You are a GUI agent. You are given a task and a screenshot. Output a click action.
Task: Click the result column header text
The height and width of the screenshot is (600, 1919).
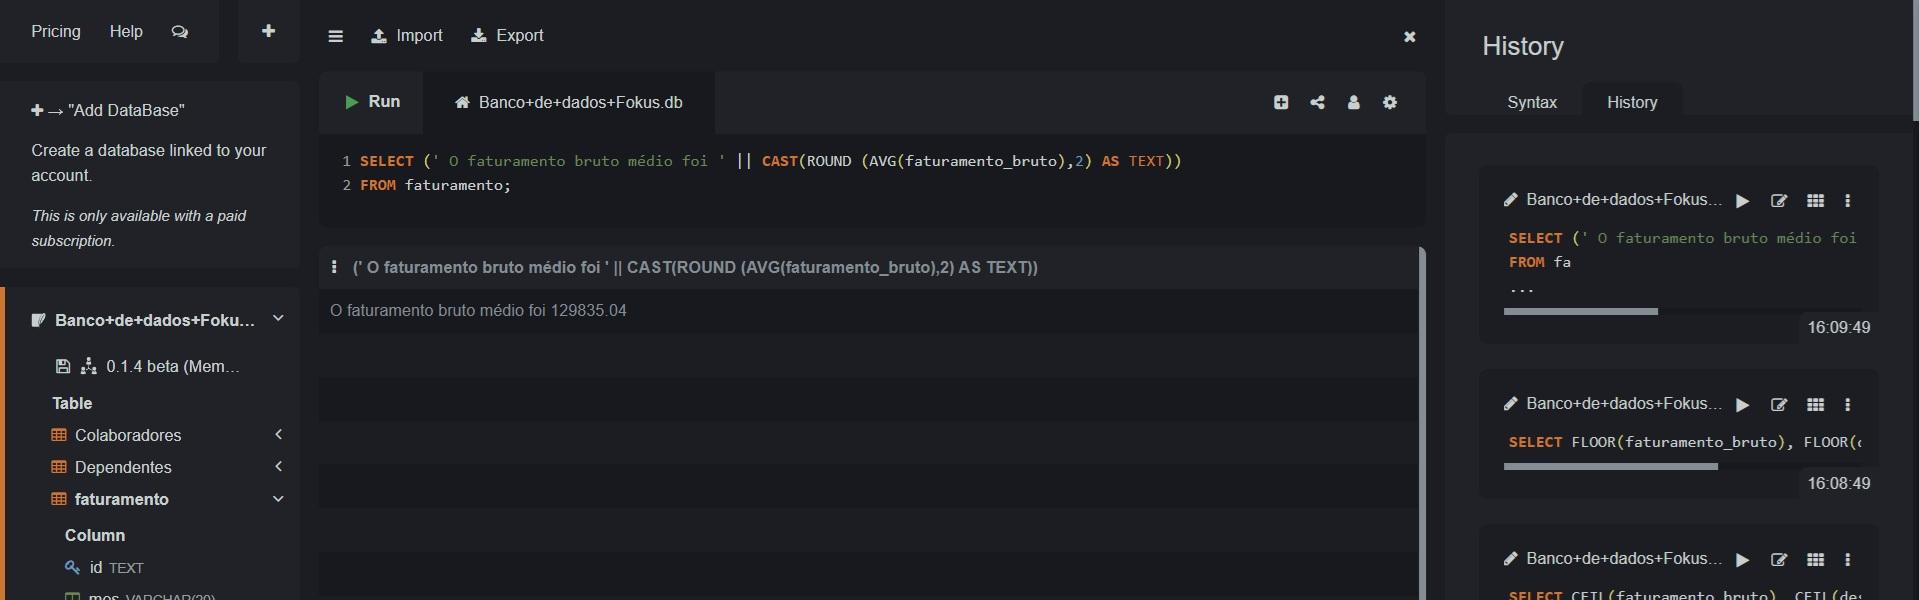click(x=695, y=267)
